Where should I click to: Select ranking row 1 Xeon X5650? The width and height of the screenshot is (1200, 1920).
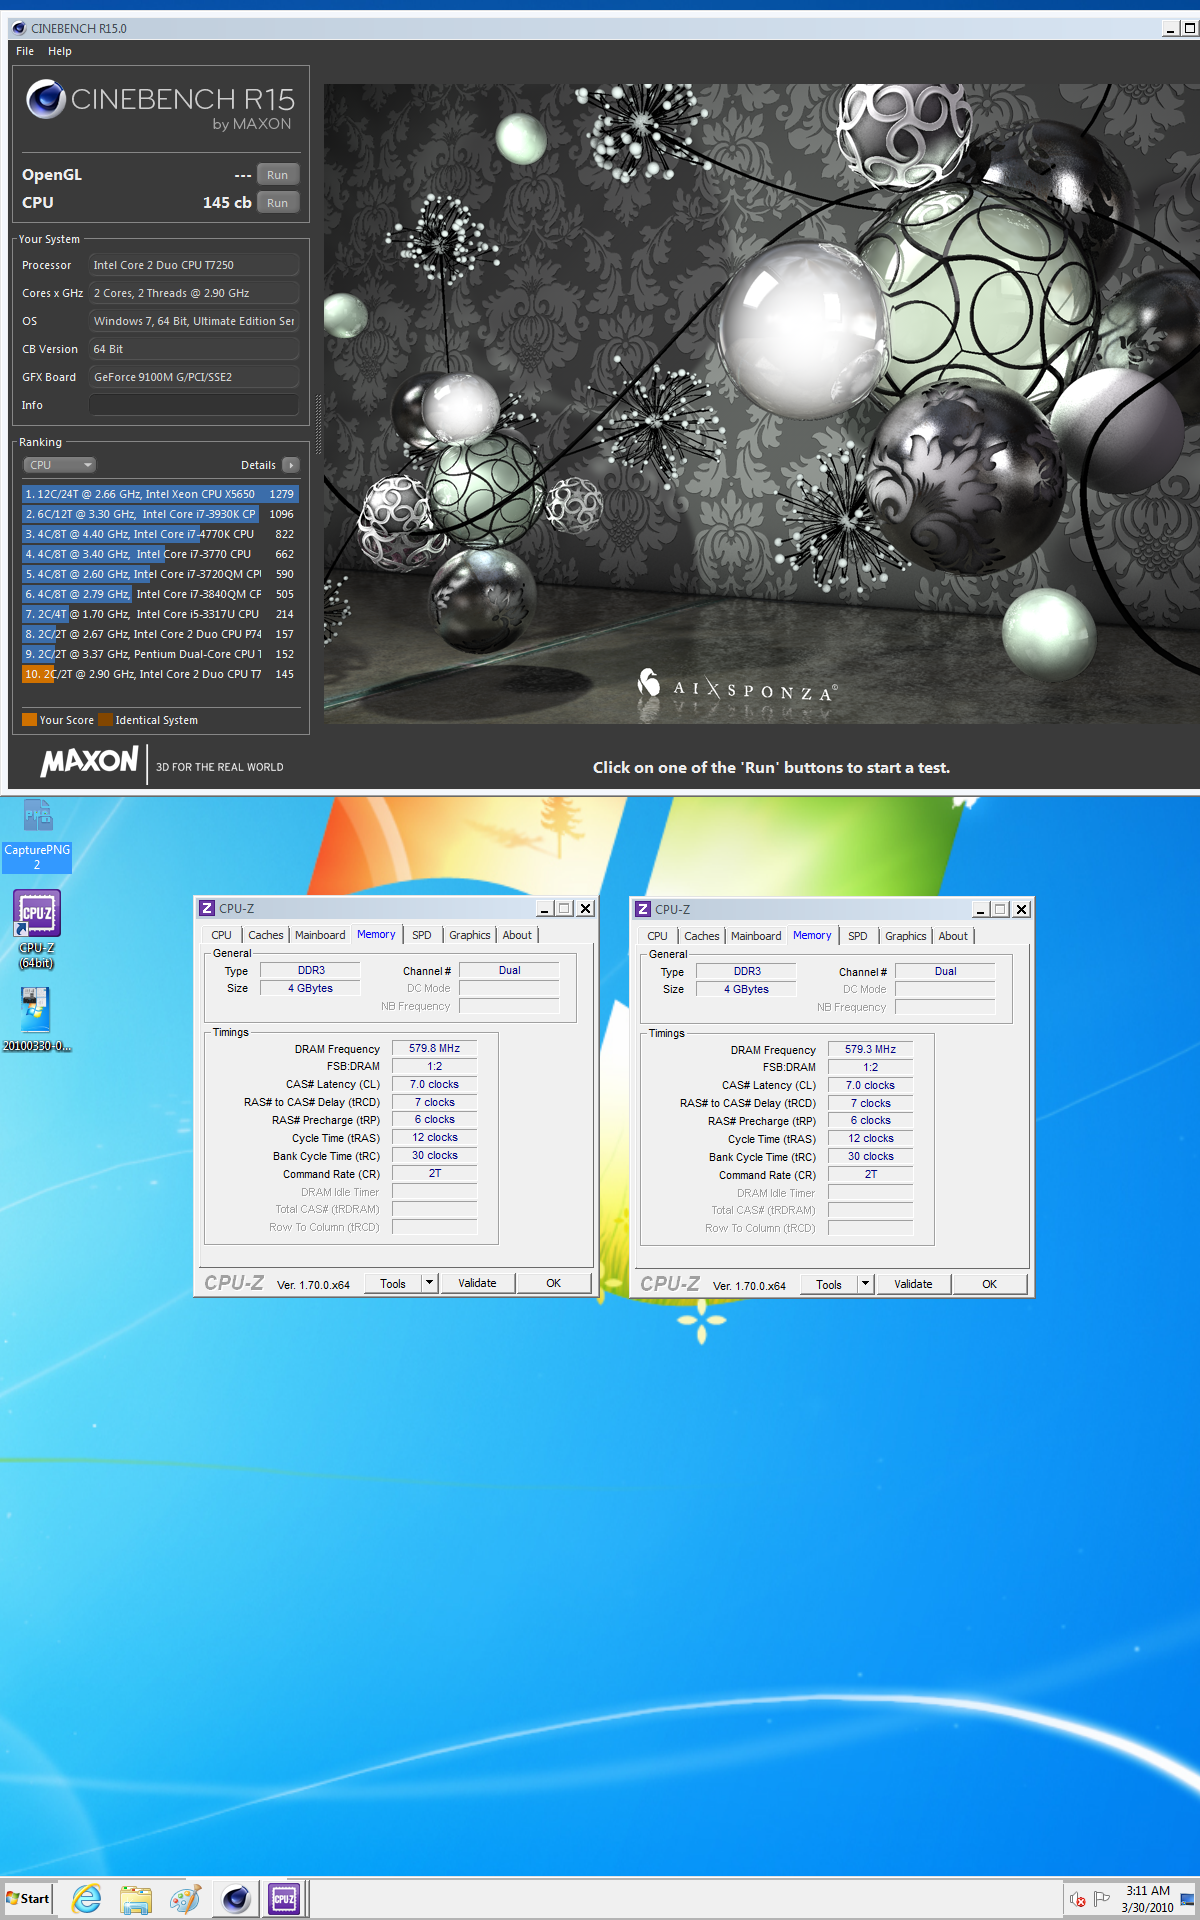[x=160, y=494]
